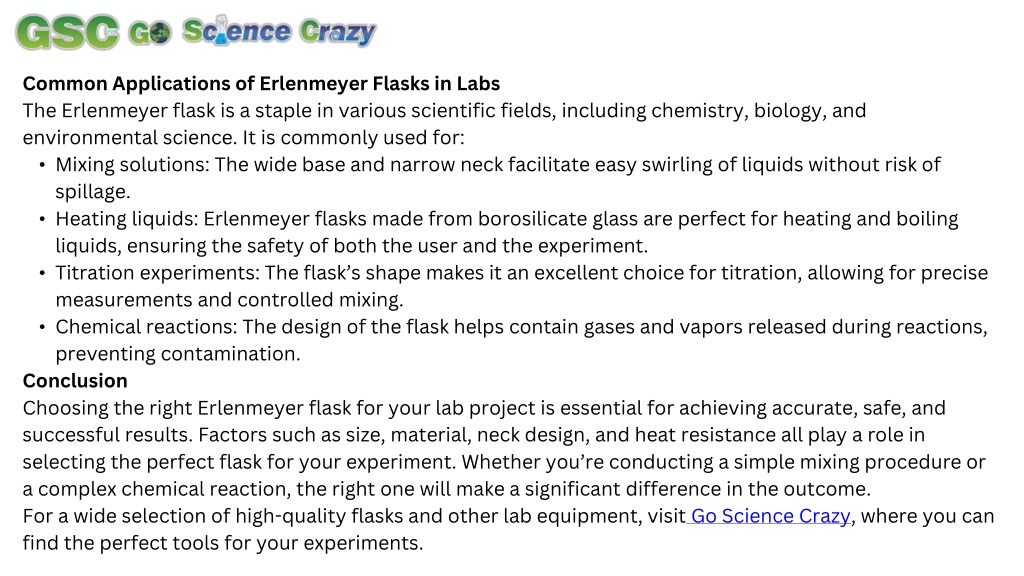Screen dimensions: 1024x576
Task: Click the 'Chemical reactions:' label text
Action: point(146,327)
